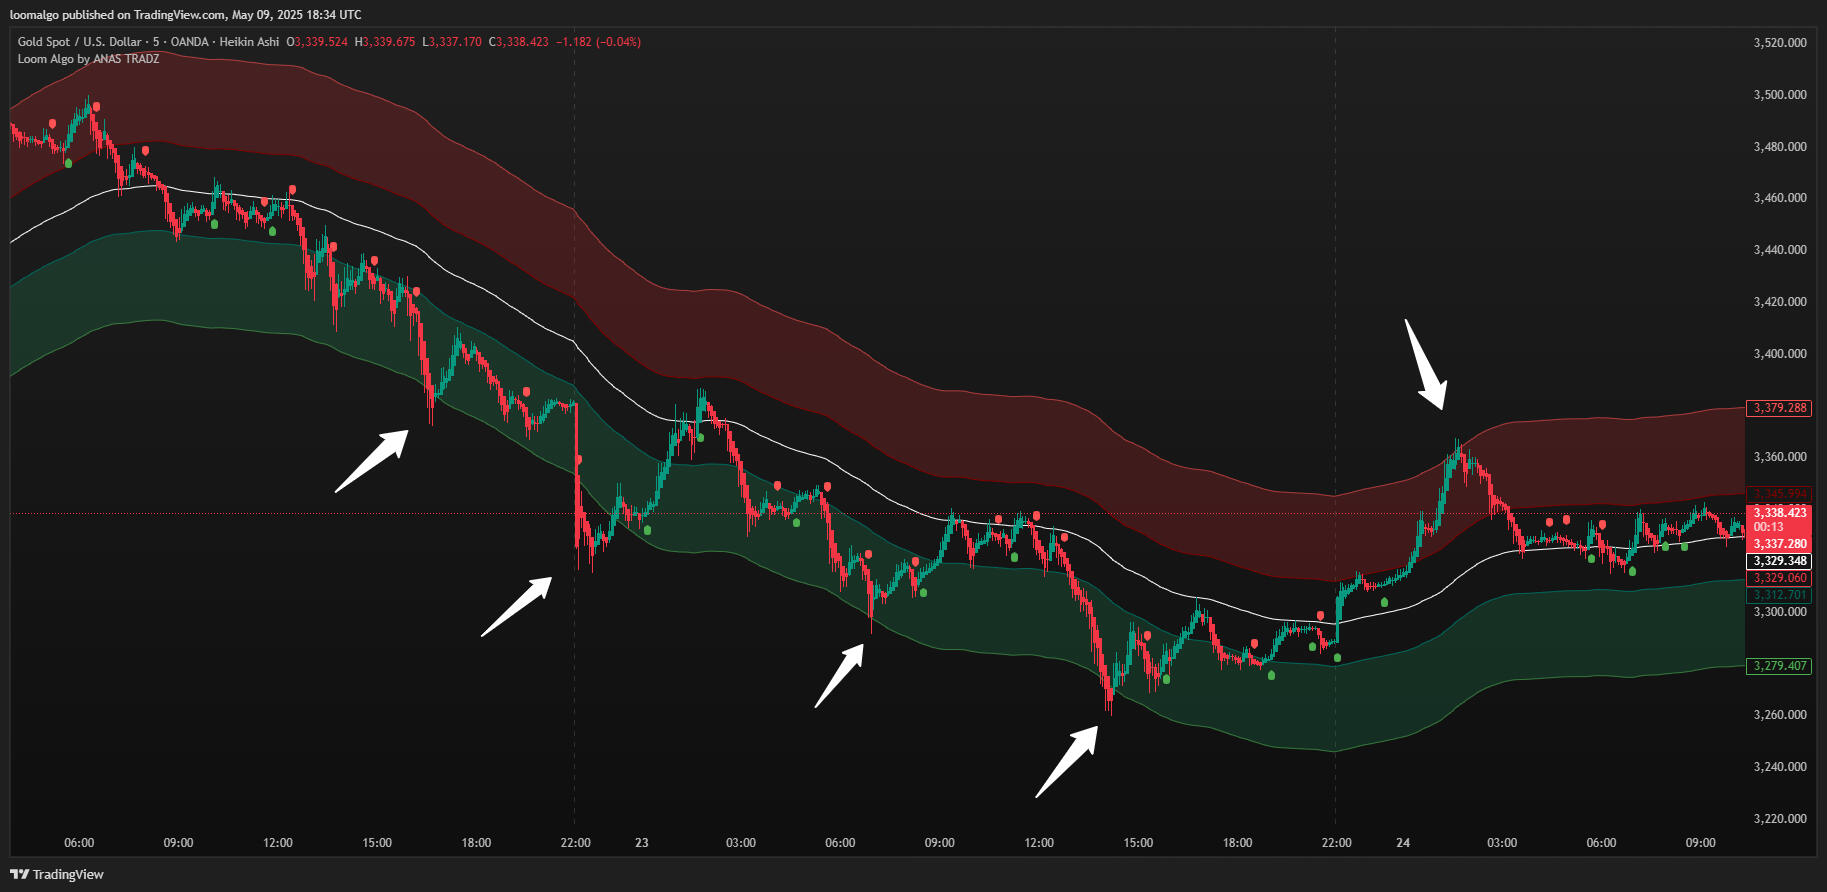This screenshot has height=892, width=1827.
Task: Click the red current price label 3,338.423
Action: (1780, 513)
